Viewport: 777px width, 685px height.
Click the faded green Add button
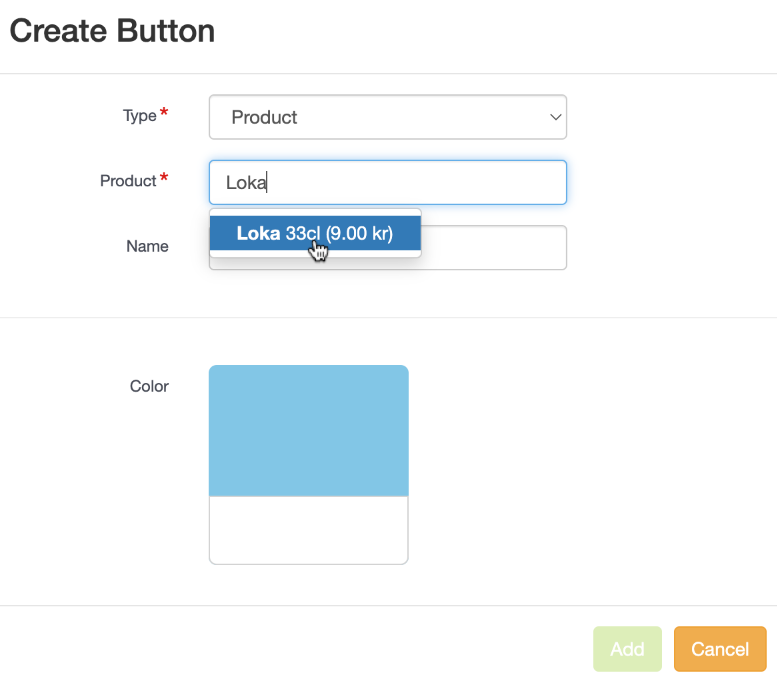[627, 649]
